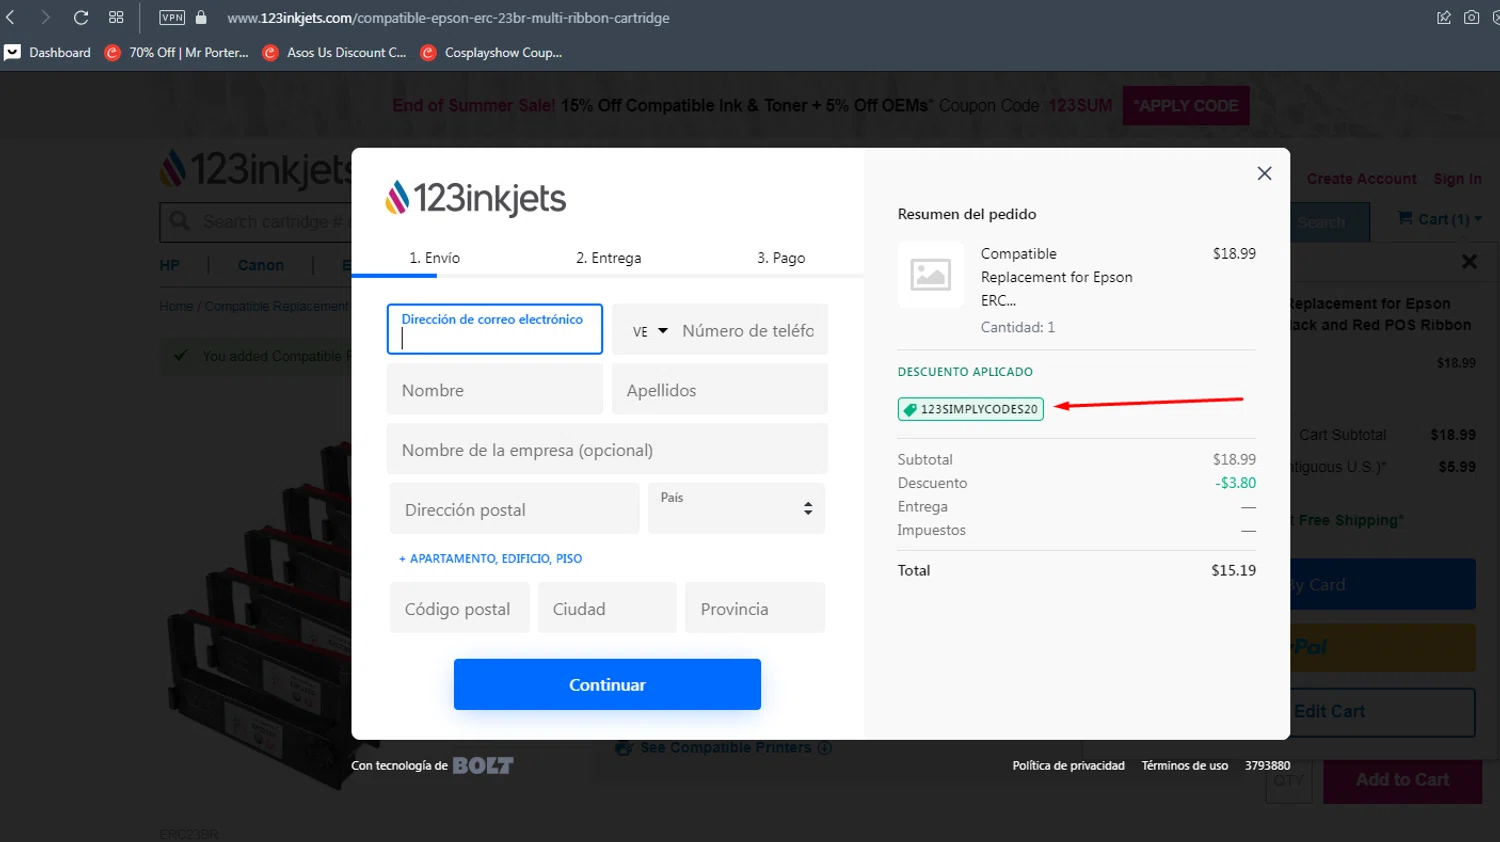Image resolution: width=1500 pixels, height=842 pixels.
Task: Click the Nombre input field
Action: click(x=495, y=389)
